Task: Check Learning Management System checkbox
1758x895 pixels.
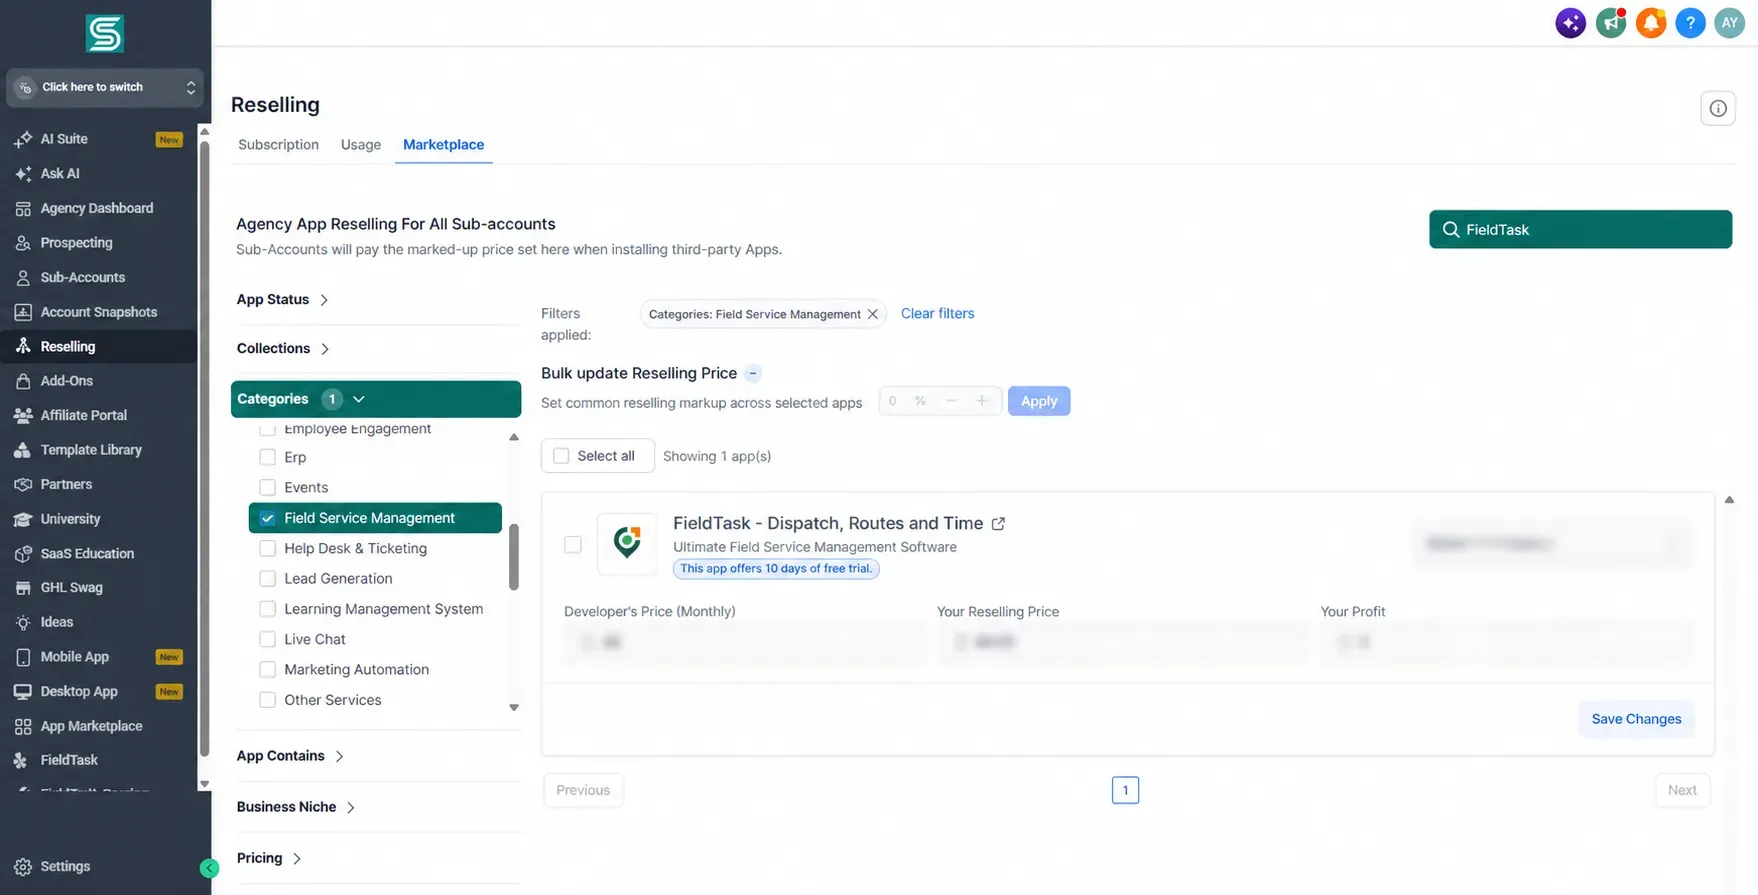Action: coord(267,609)
